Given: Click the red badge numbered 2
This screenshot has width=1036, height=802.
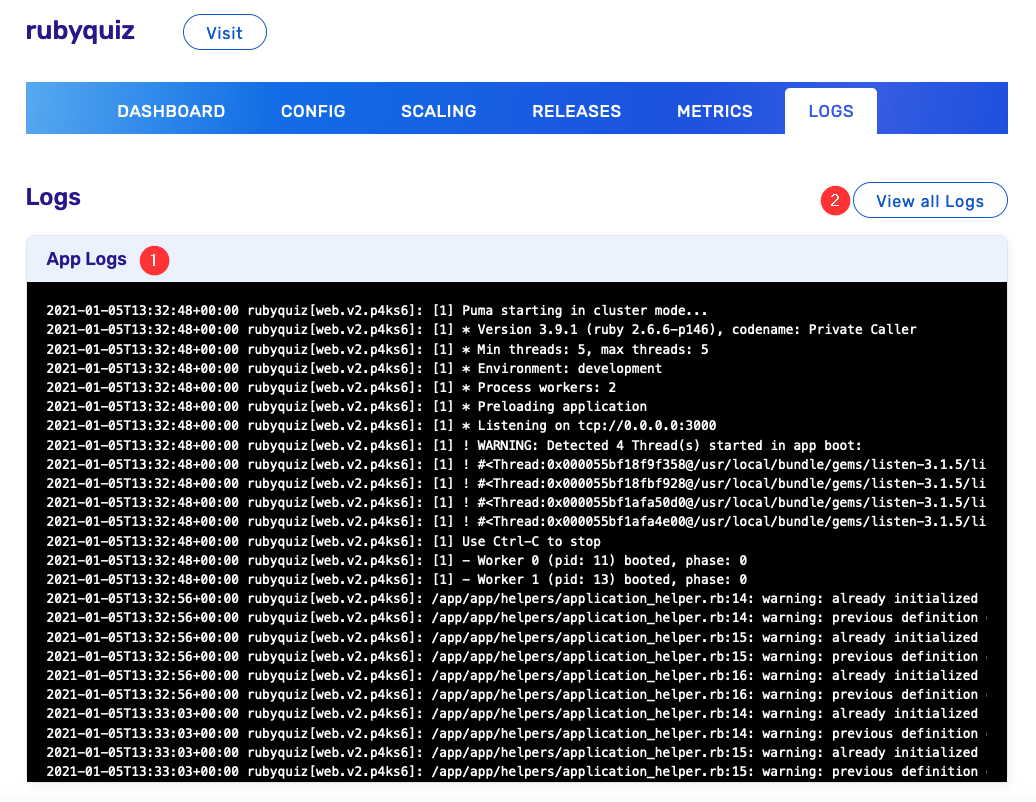Looking at the screenshot, I should [x=835, y=201].
